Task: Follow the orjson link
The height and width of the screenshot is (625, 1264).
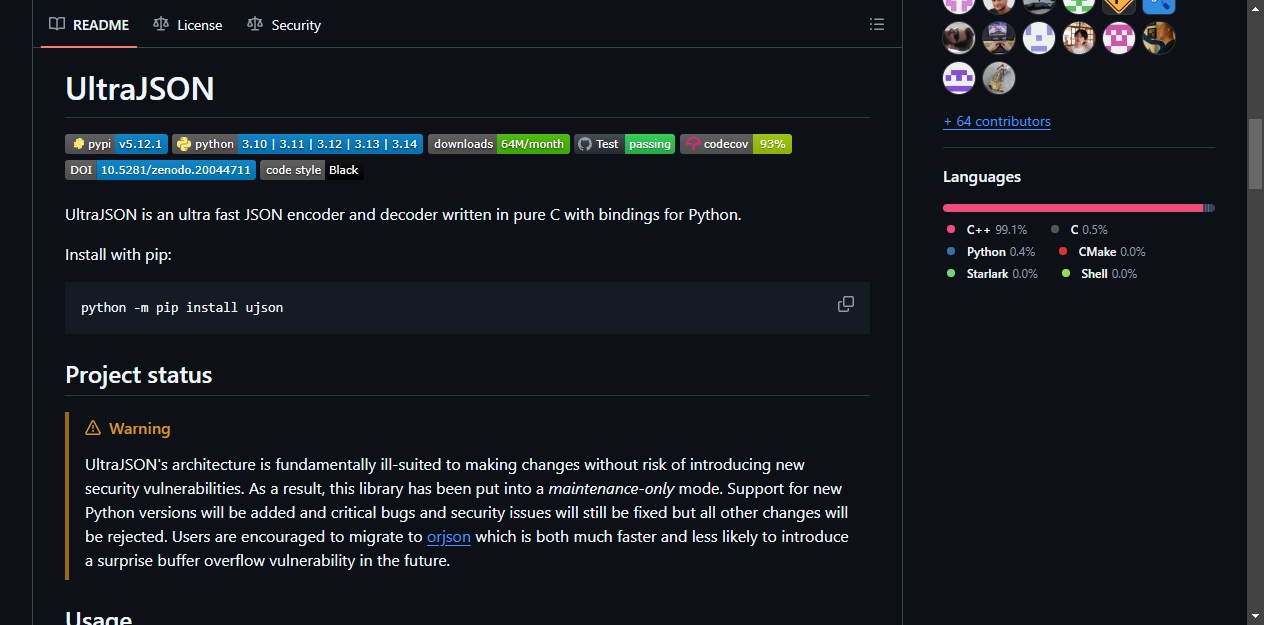Action: (449, 536)
